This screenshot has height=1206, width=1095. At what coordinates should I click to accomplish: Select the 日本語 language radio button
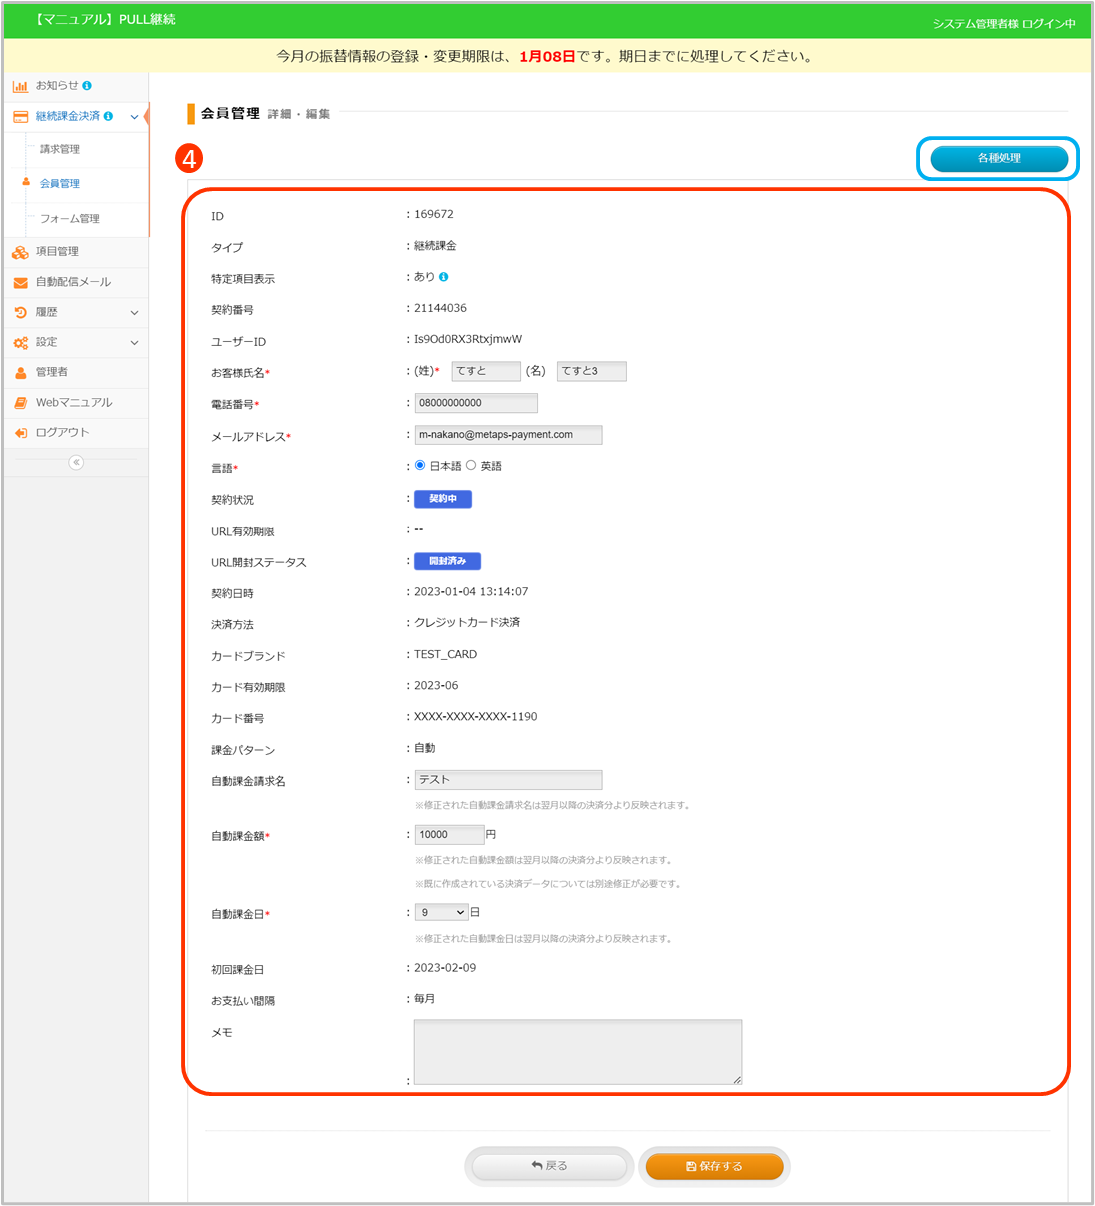coord(420,465)
